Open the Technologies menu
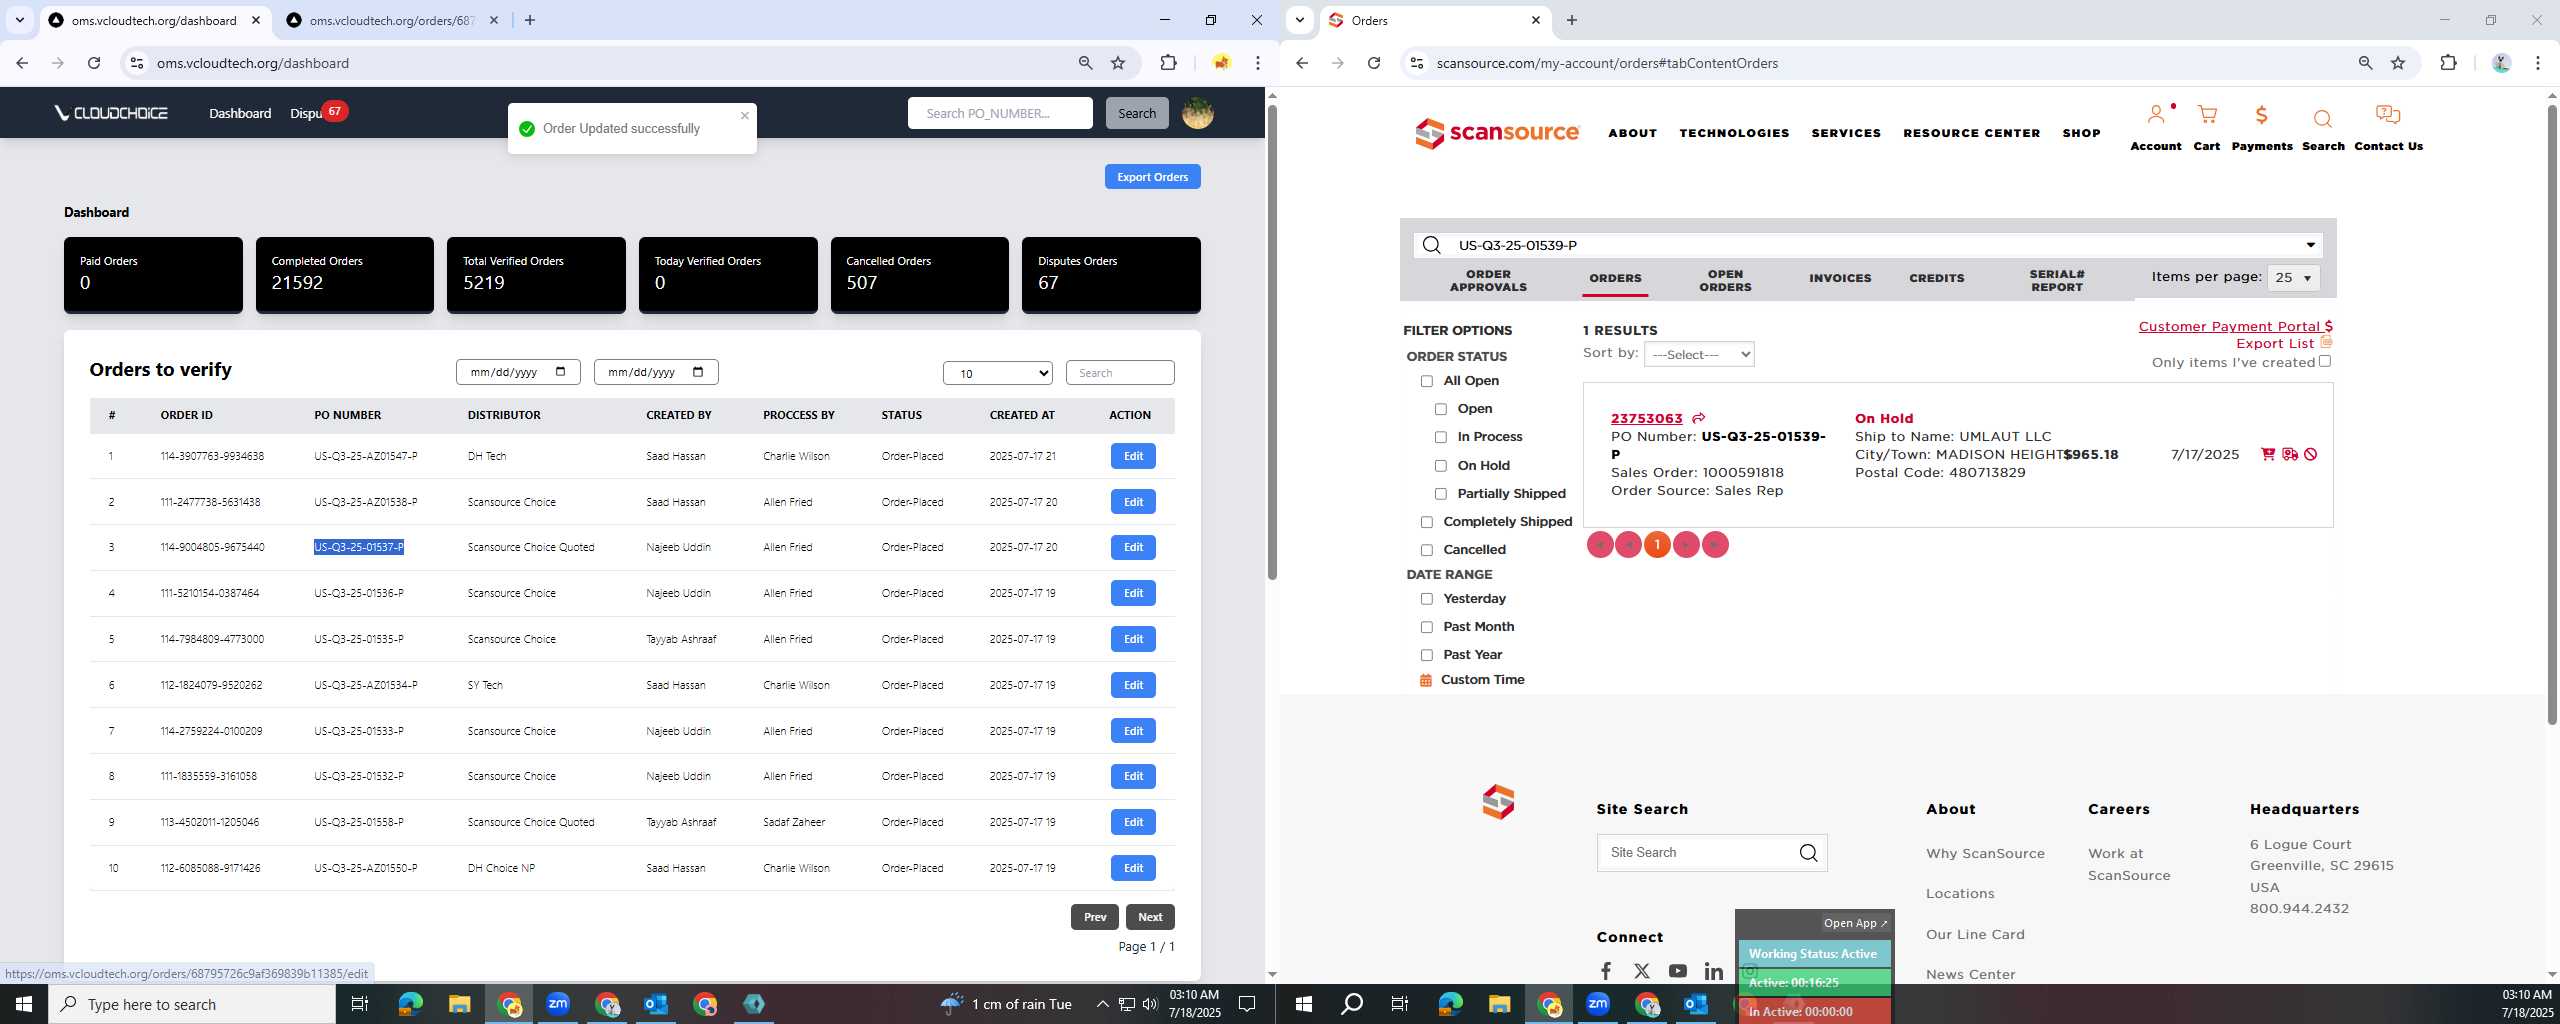The image size is (2560, 1024). pos(1734,133)
